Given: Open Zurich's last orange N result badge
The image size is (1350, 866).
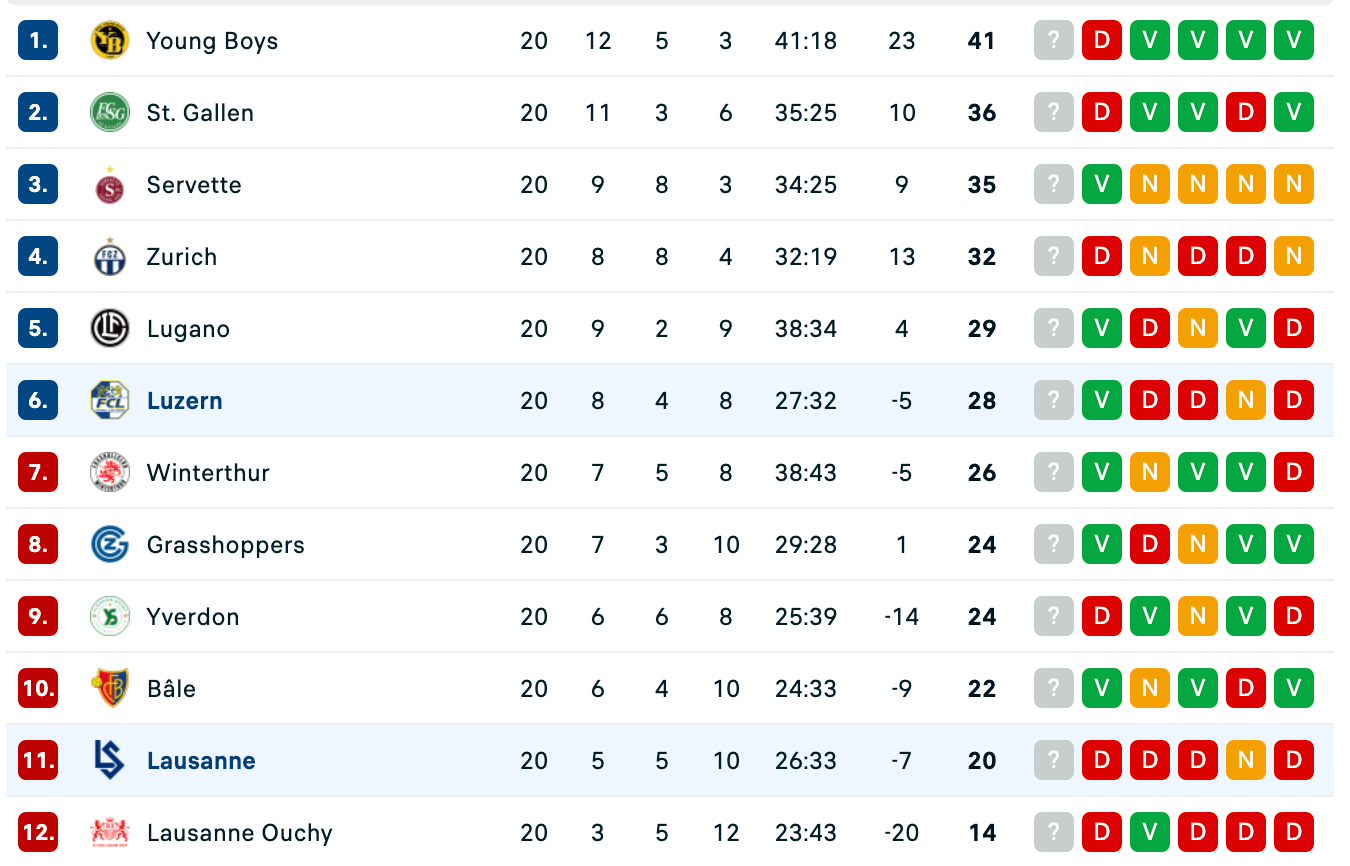Looking at the screenshot, I should (1293, 257).
